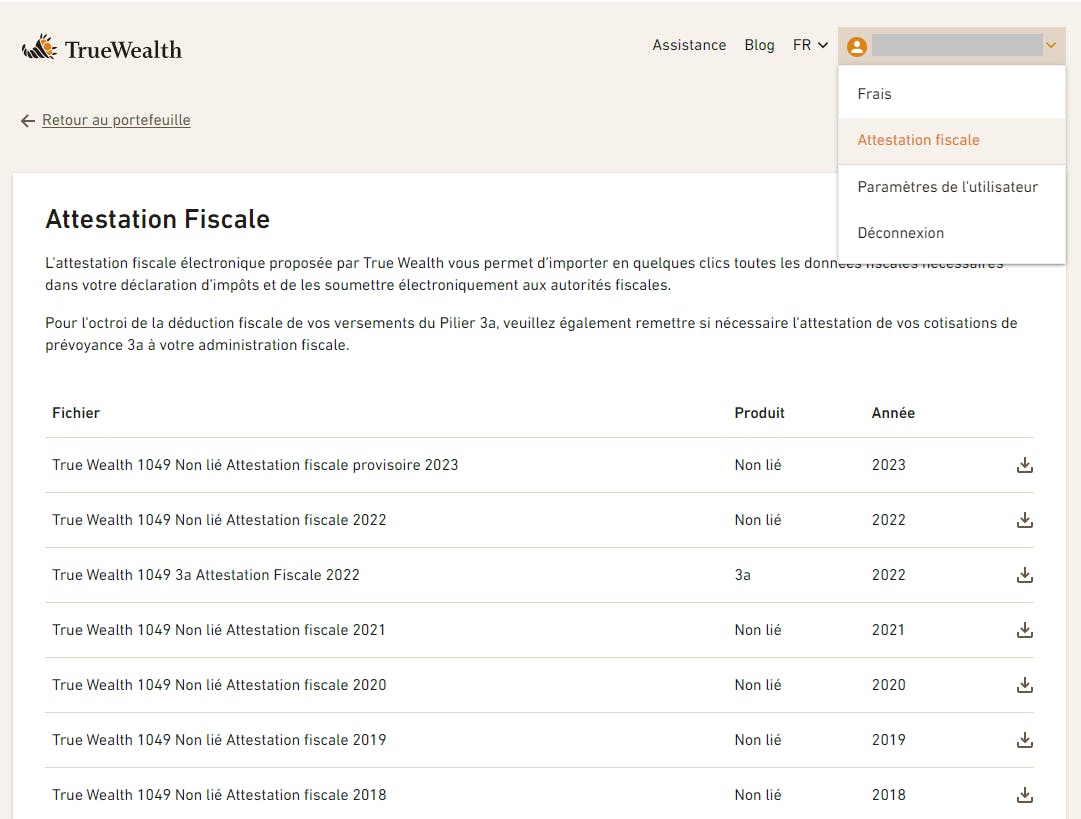Select 'True Wealth 1049 Non lié Attestation fiscale 2021'
Viewport: 1081px width, 819px height.
pyautogui.click(x=219, y=630)
